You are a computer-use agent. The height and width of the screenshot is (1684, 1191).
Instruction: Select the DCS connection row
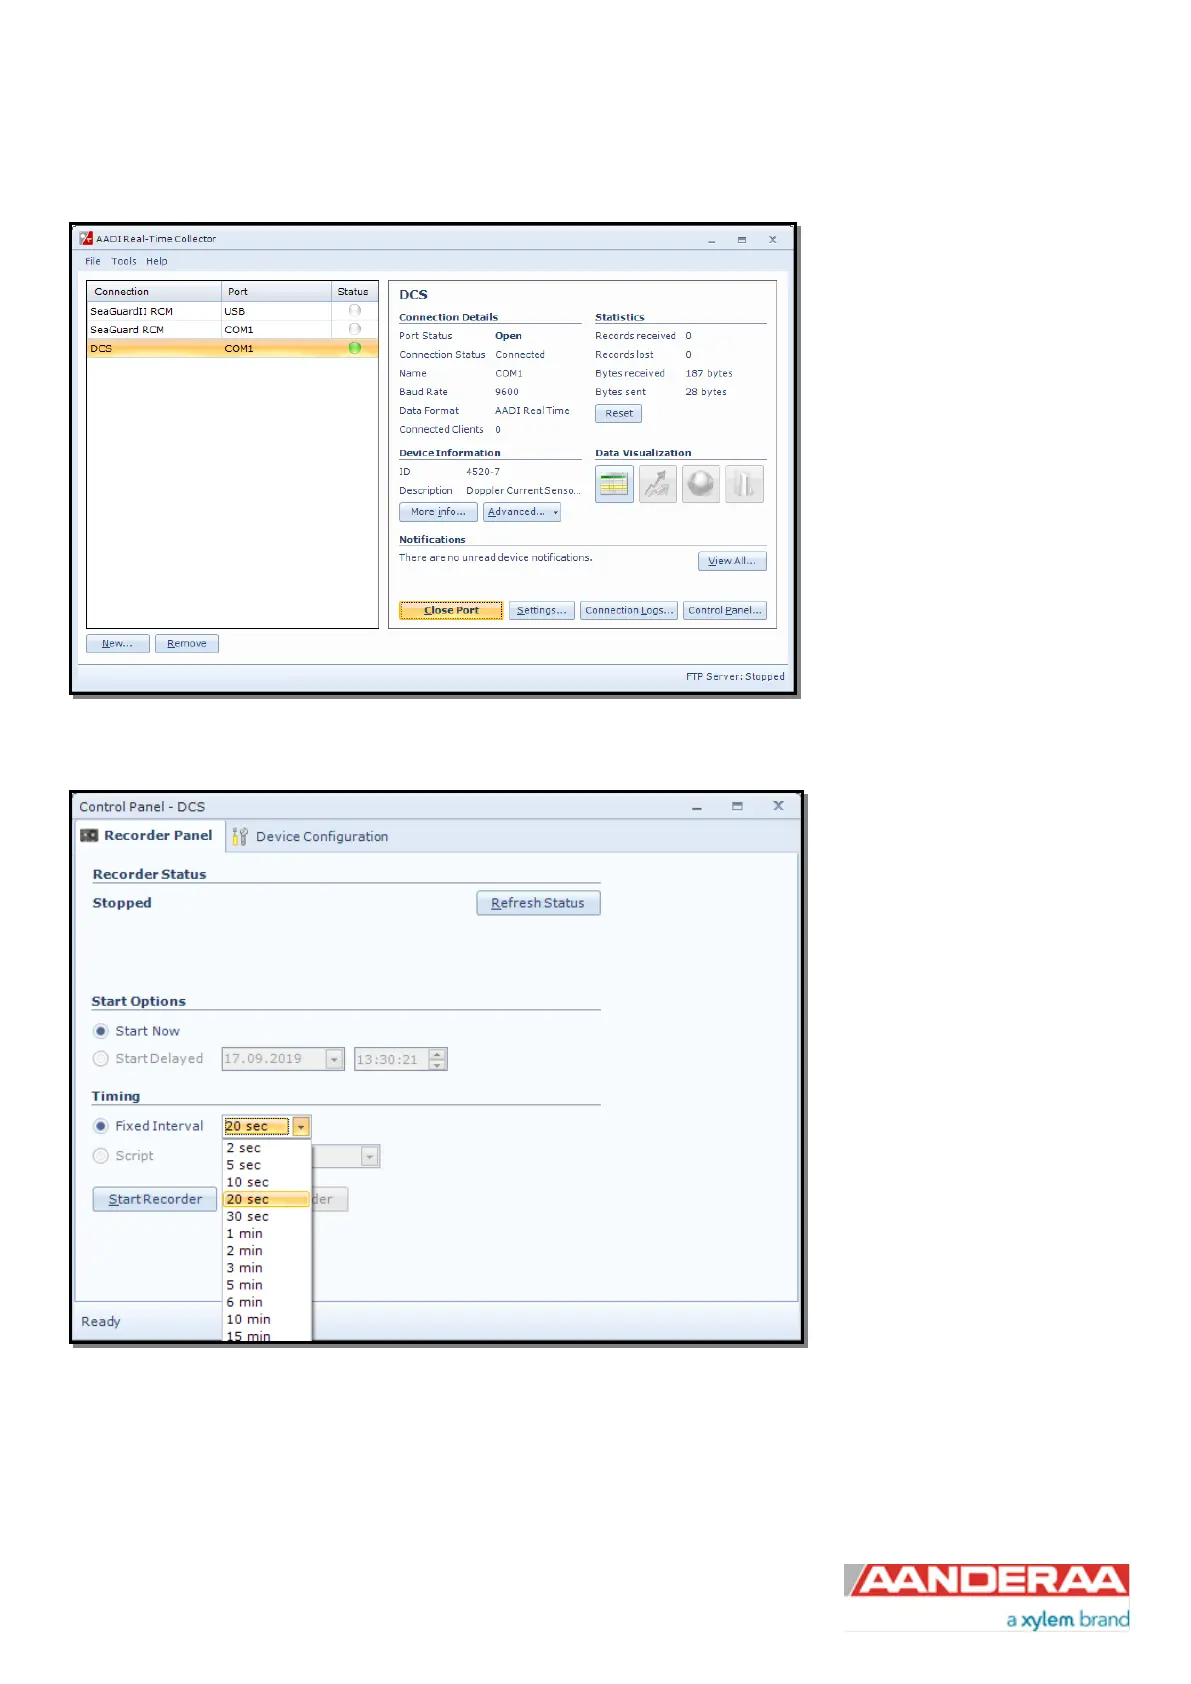coord(232,348)
